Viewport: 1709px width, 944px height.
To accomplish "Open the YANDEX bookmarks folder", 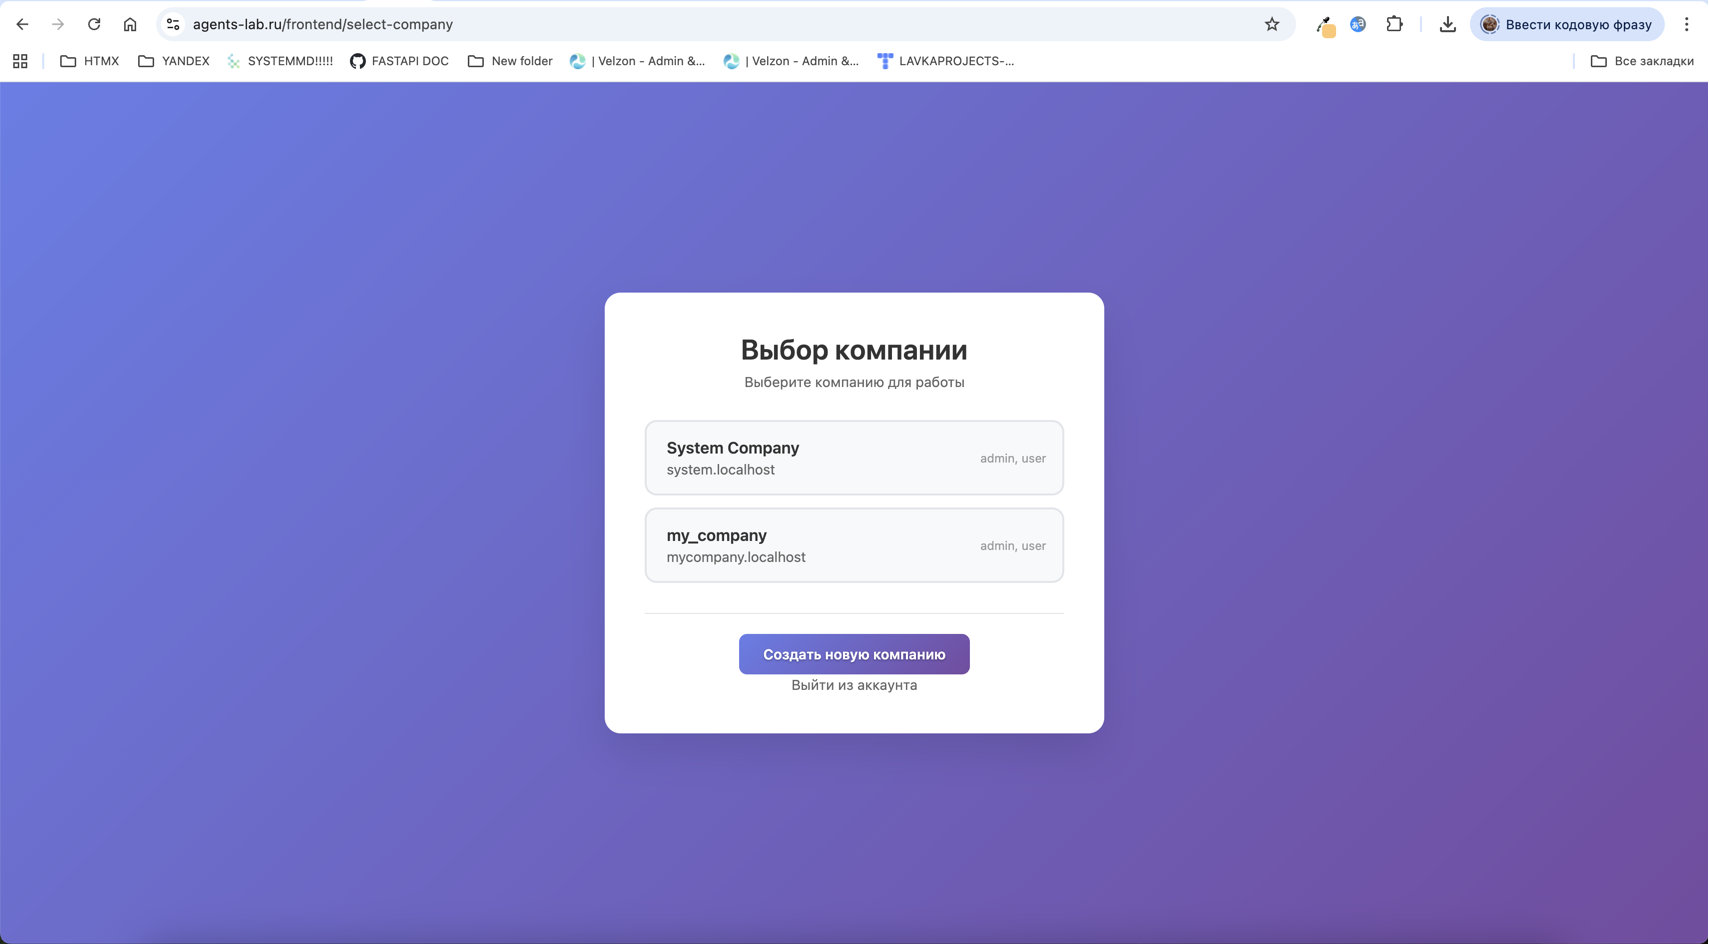I will tap(172, 61).
